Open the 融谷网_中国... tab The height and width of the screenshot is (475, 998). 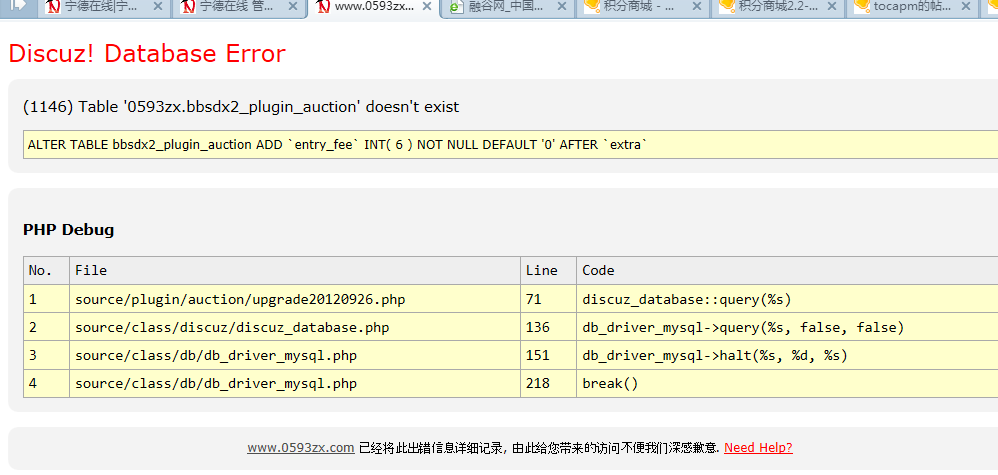508,7
